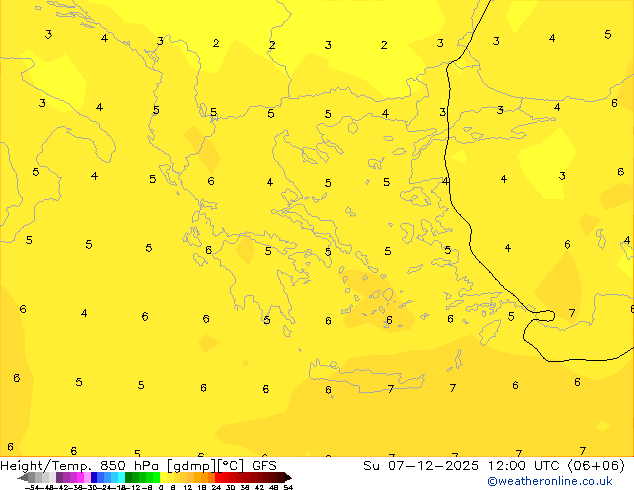Click the '12:00 UTC' time text
Viewport: 634px width, 490px height.
(x=524, y=466)
